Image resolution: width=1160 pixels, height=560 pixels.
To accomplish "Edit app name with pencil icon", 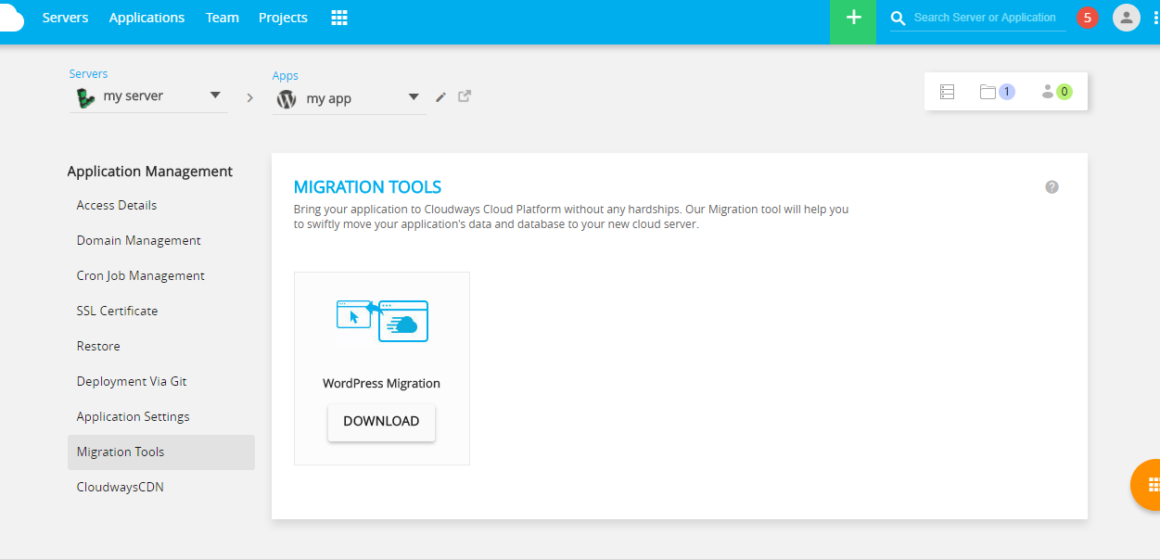I will tap(441, 97).
